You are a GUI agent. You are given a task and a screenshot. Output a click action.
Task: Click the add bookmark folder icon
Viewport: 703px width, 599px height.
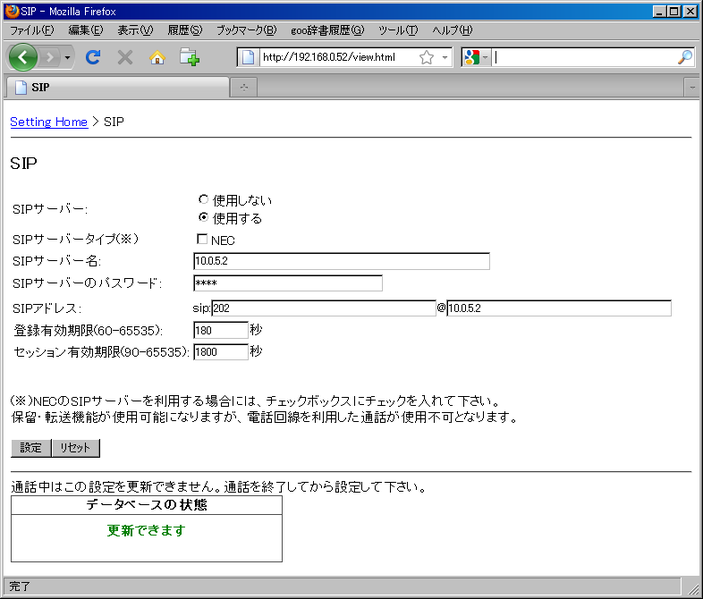190,57
